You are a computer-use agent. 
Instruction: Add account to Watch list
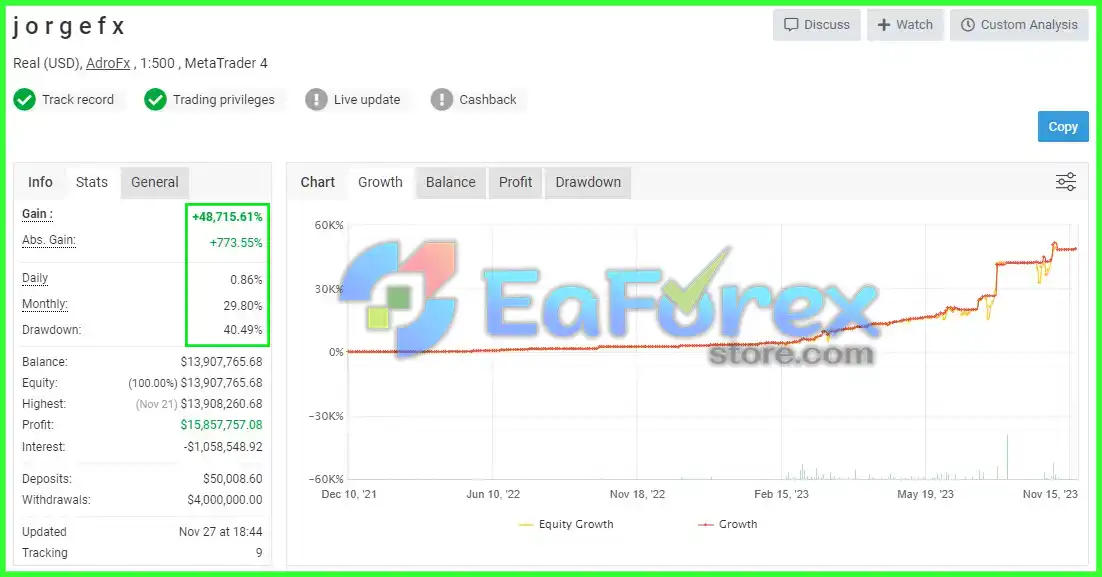(905, 25)
